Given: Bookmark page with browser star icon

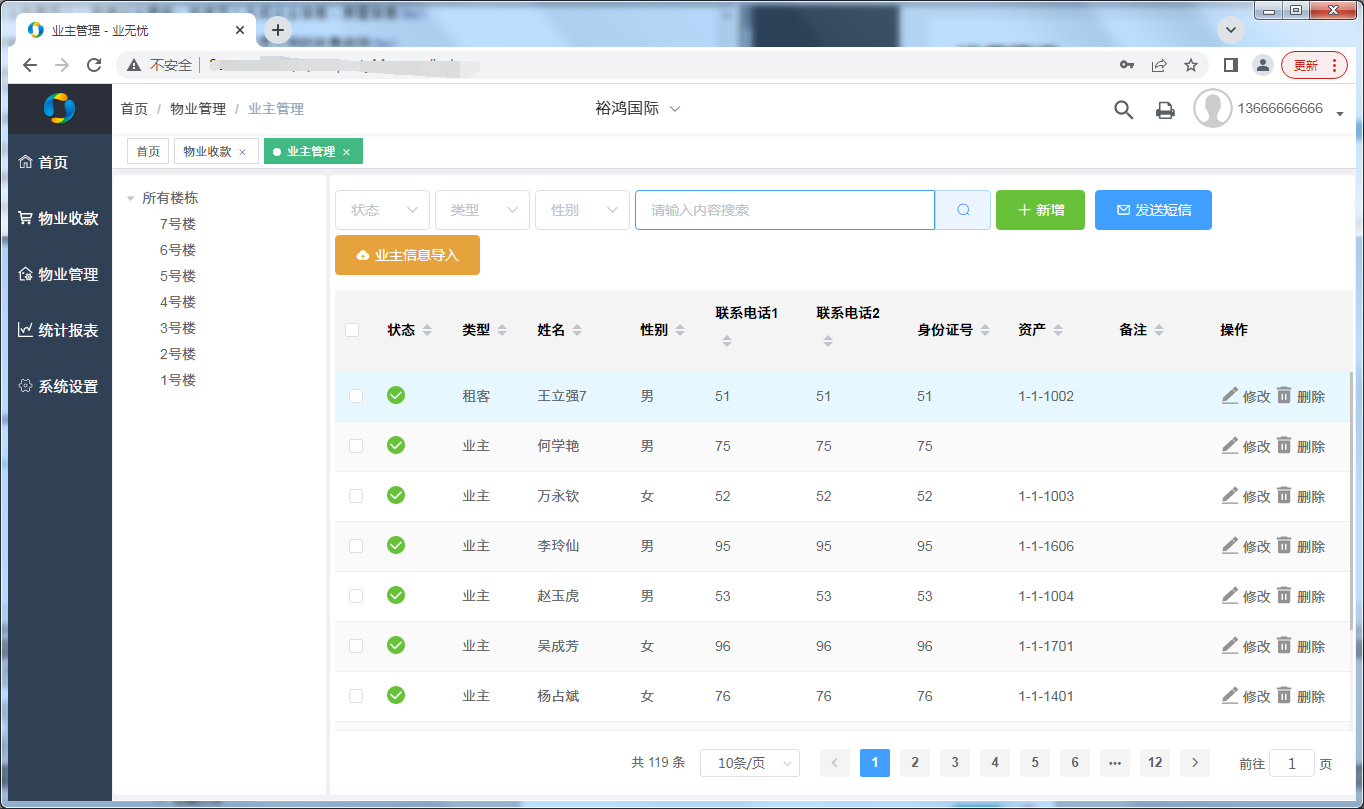Looking at the screenshot, I should pos(1190,65).
